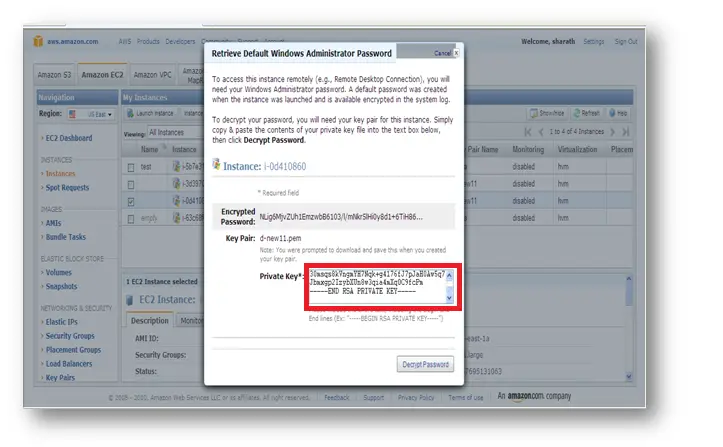Click the amazon.com company logo in footer
Viewport: 723px width, 447px height.
click(x=534, y=396)
